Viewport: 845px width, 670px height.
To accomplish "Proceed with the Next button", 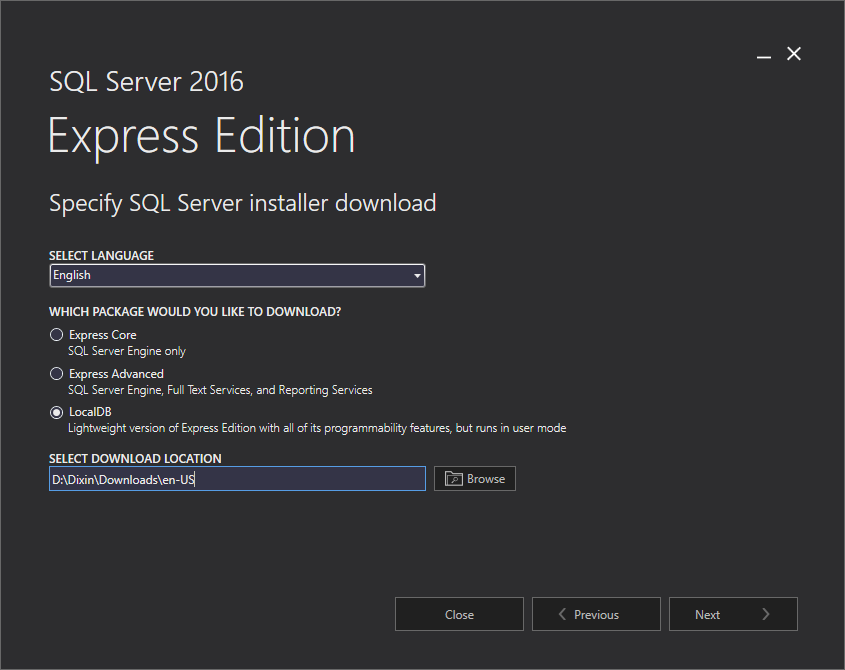I will tap(733, 614).
